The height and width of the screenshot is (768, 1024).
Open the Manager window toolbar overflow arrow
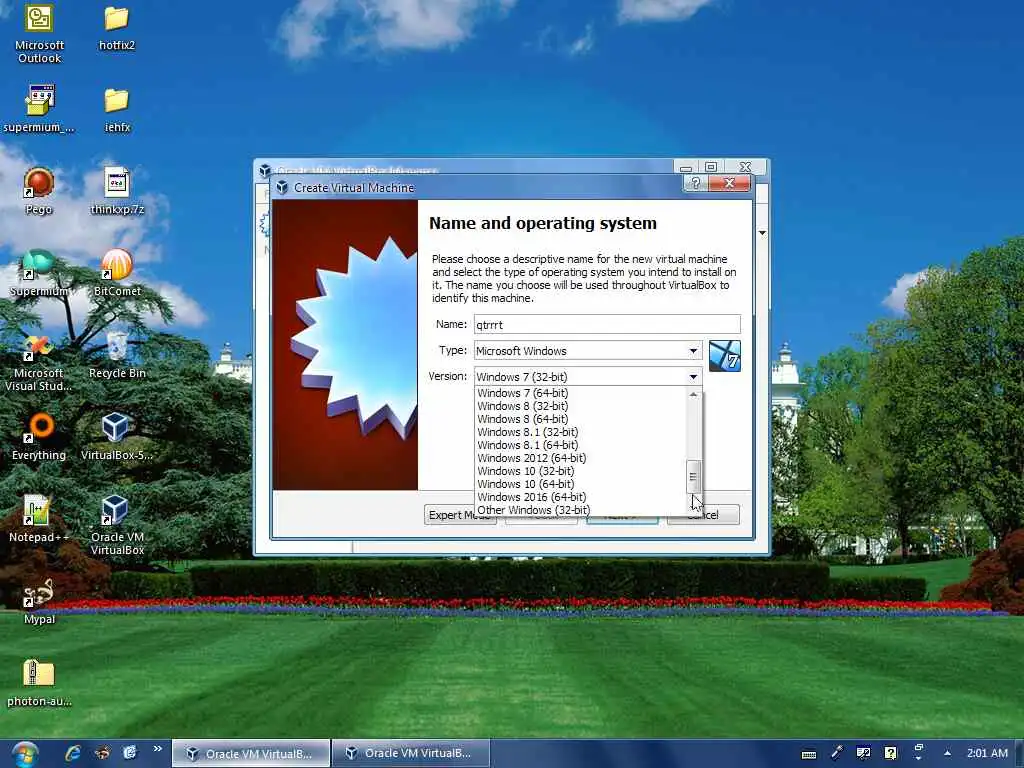coord(762,233)
